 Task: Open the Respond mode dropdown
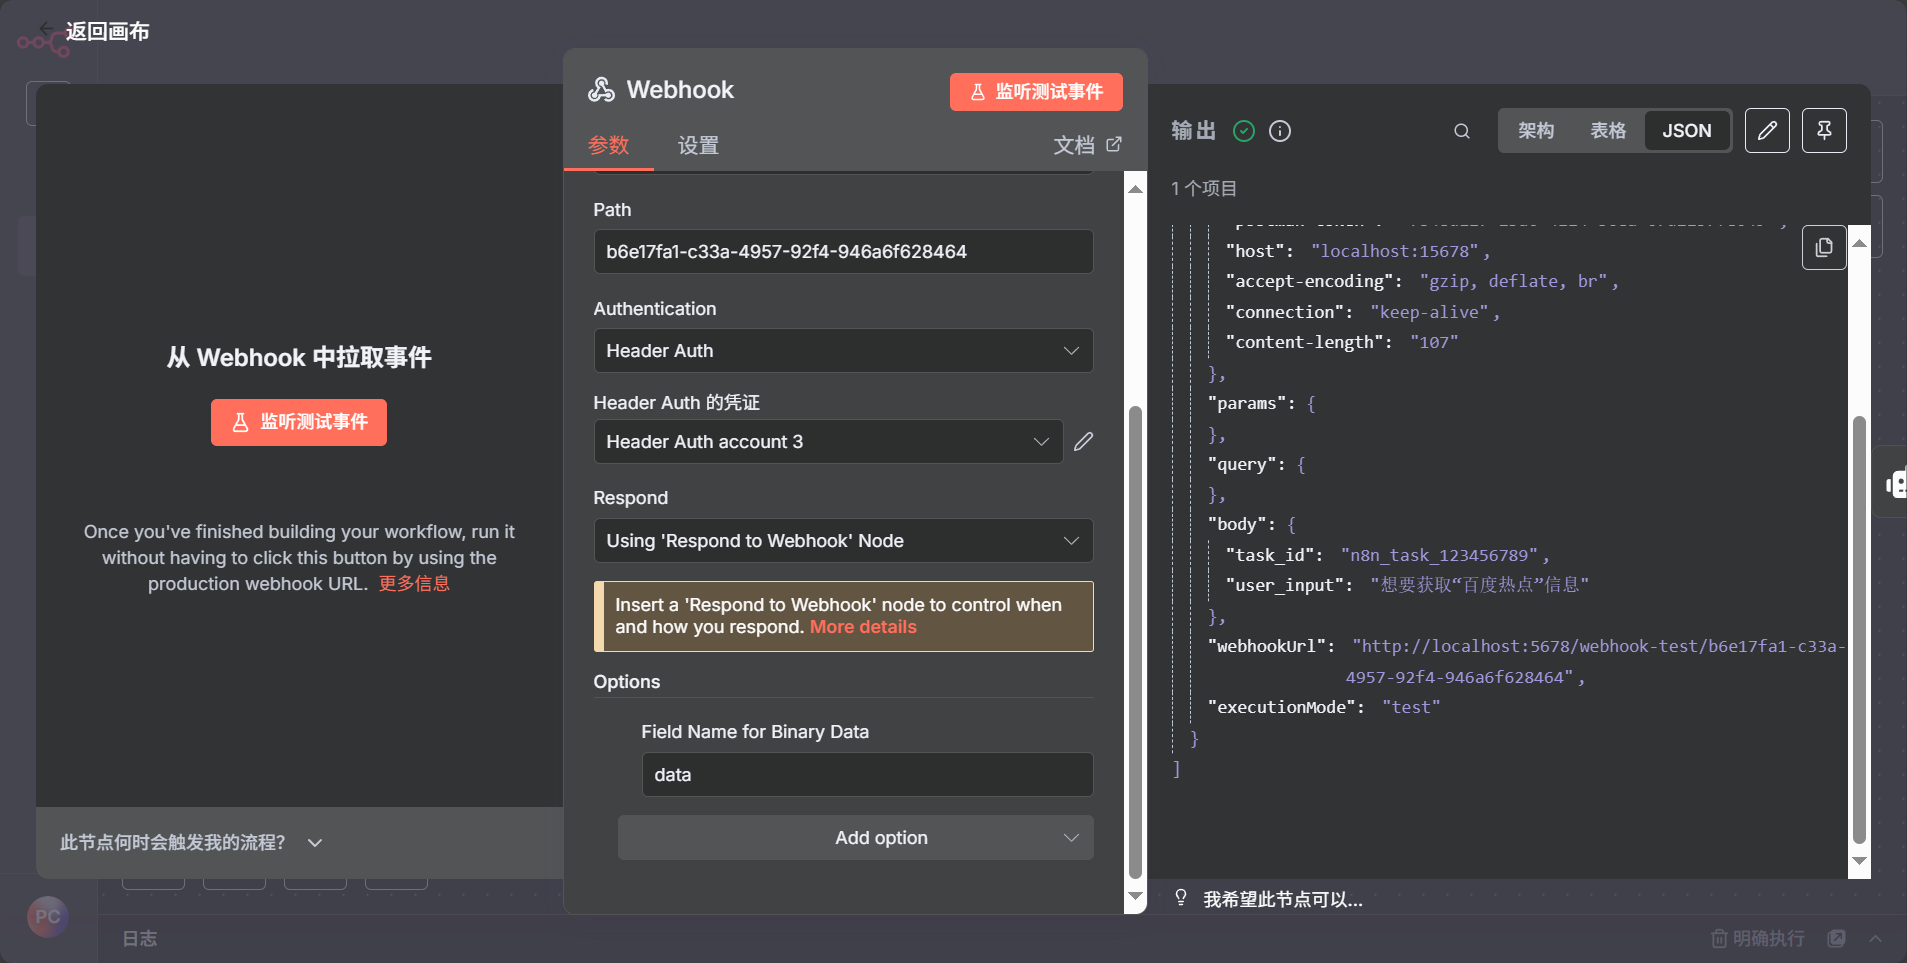click(843, 541)
